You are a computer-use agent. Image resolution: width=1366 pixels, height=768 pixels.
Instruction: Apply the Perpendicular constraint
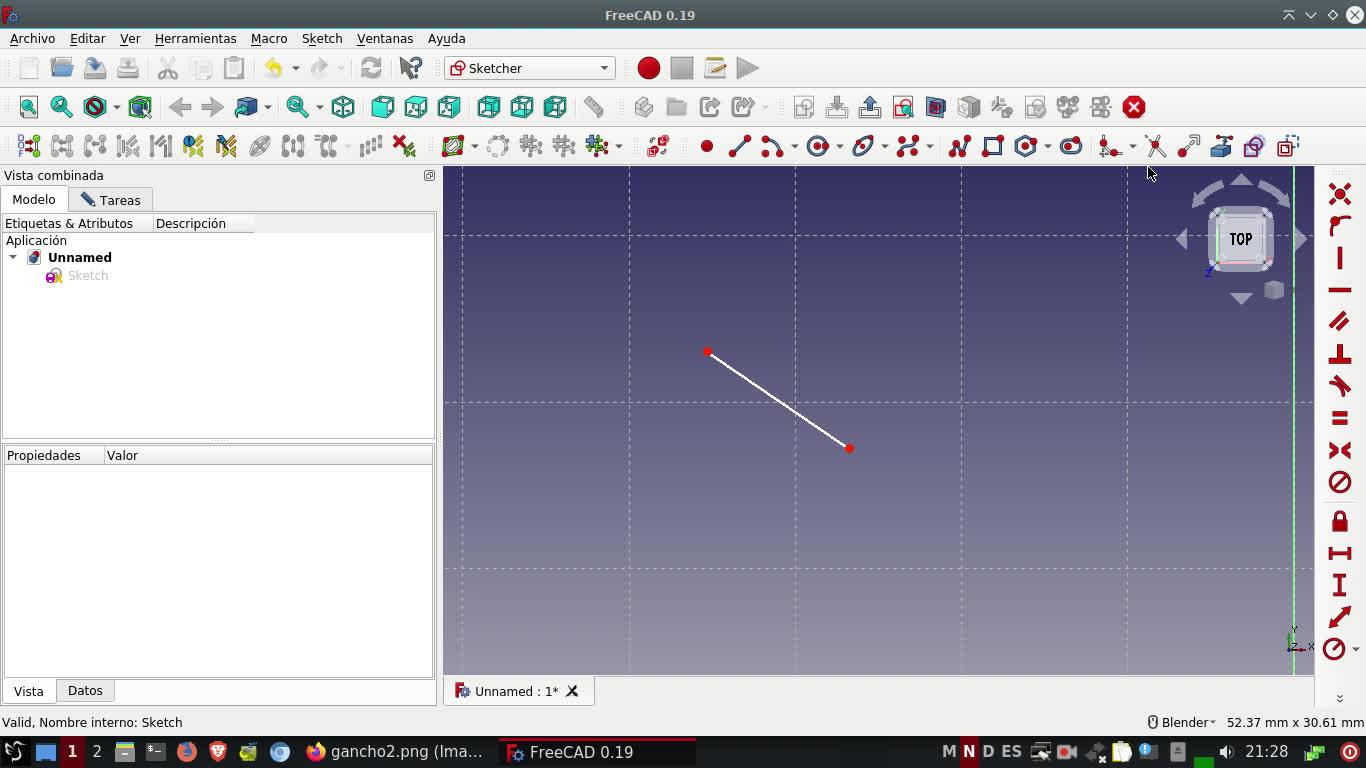pos(1339,354)
